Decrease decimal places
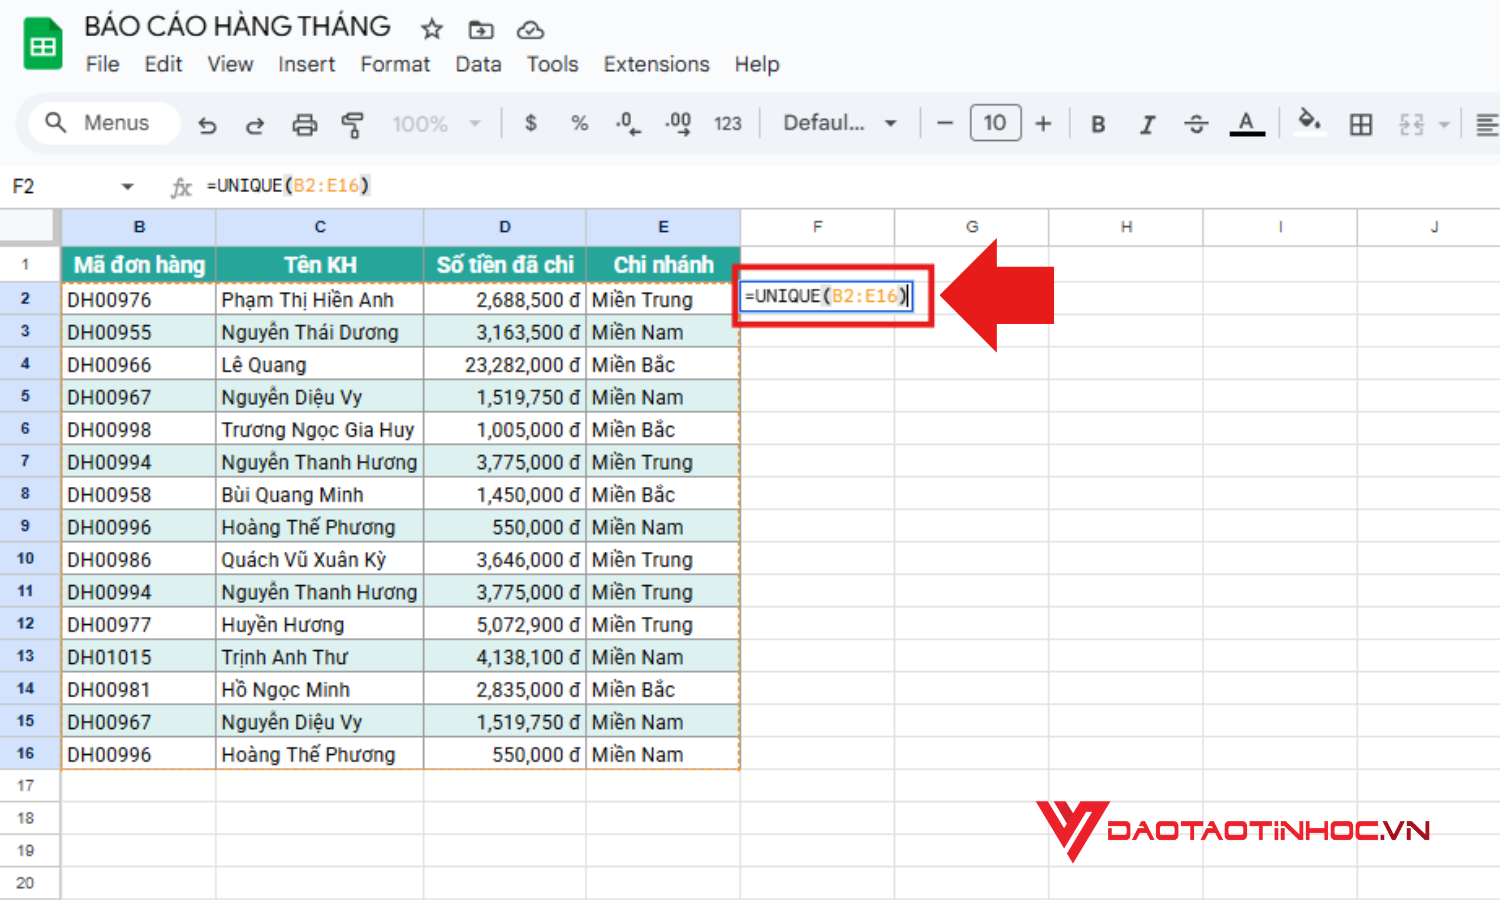 point(628,124)
